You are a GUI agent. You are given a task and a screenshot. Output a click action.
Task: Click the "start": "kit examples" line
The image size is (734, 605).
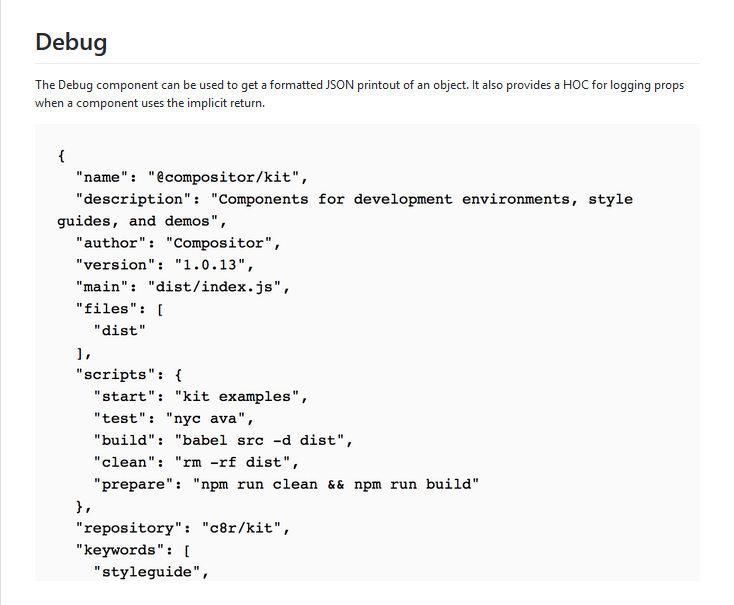pos(200,397)
